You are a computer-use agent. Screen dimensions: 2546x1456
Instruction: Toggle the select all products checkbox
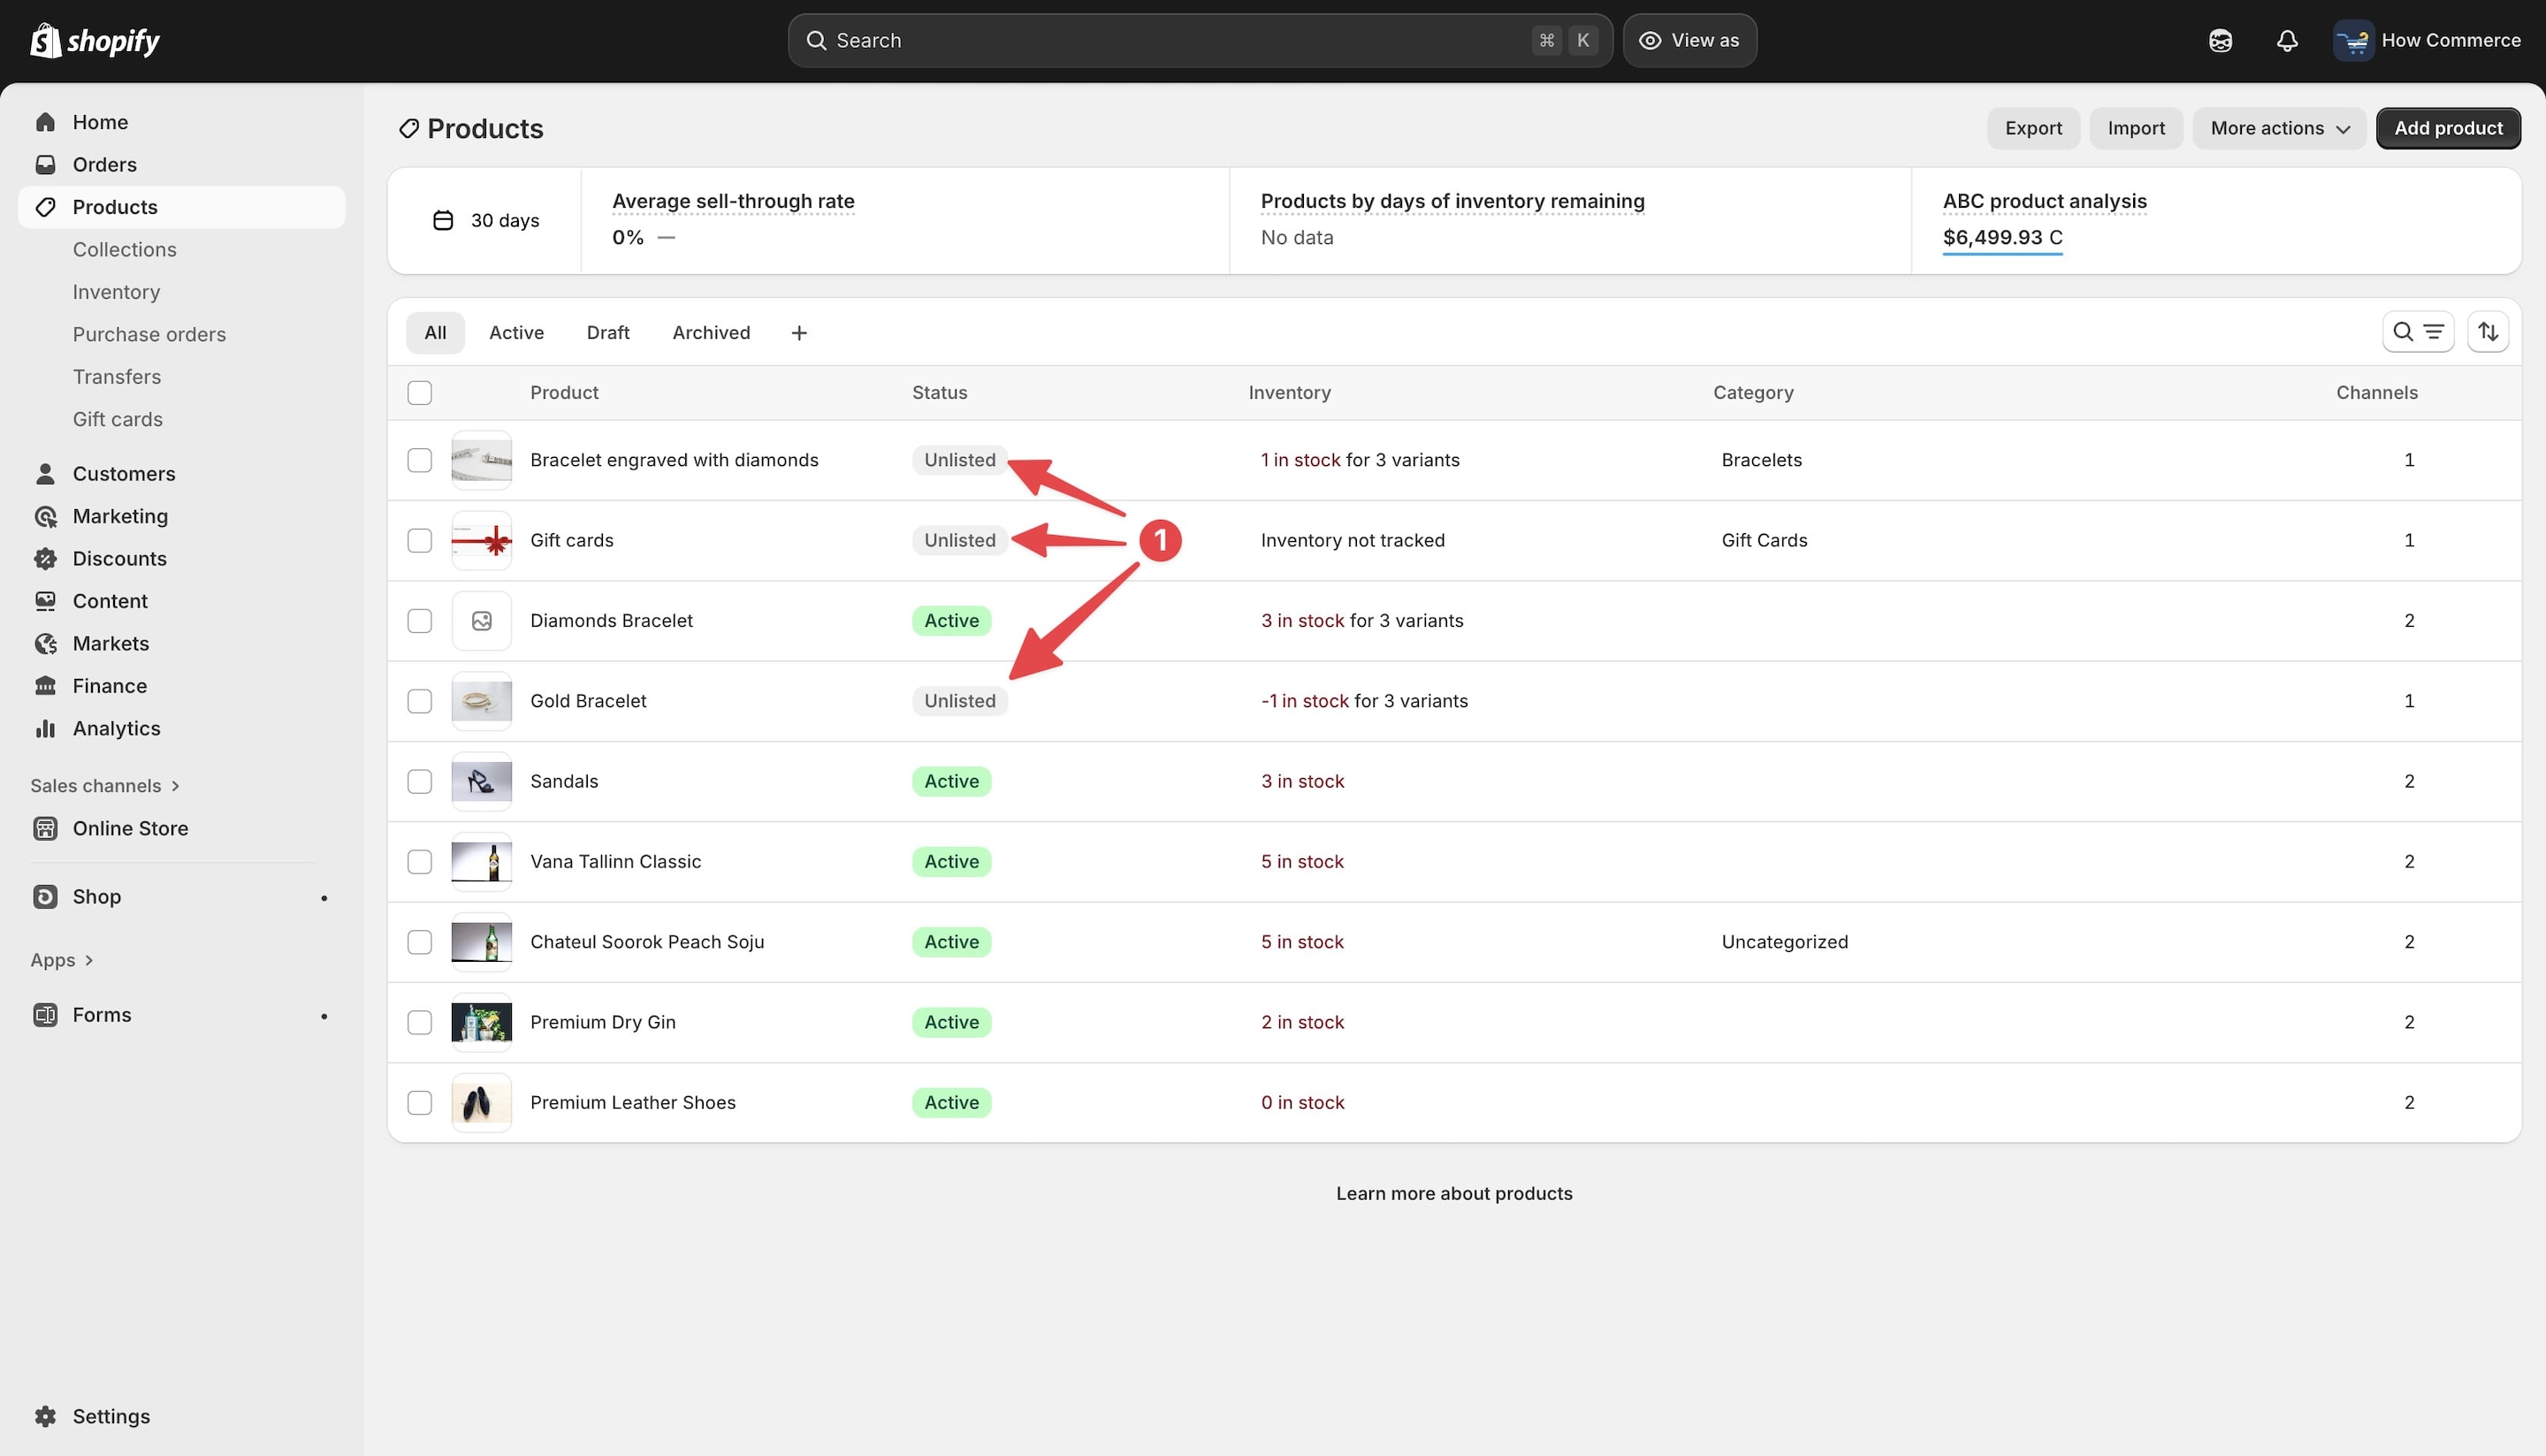[420, 393]
